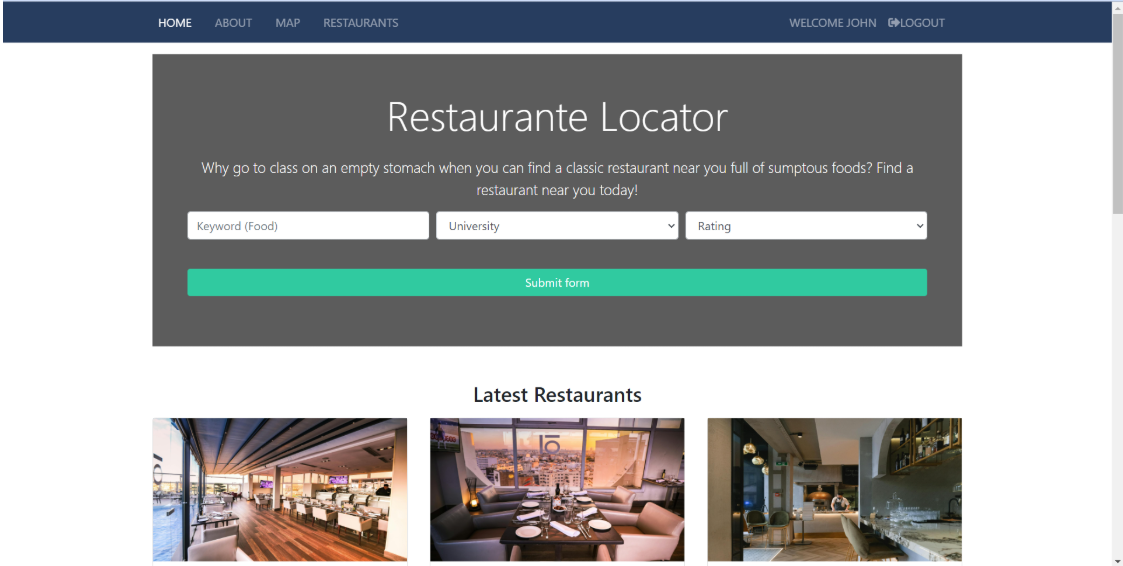Open the University dropdown
Screen dimensions: 1123x566
pos(557,226)
